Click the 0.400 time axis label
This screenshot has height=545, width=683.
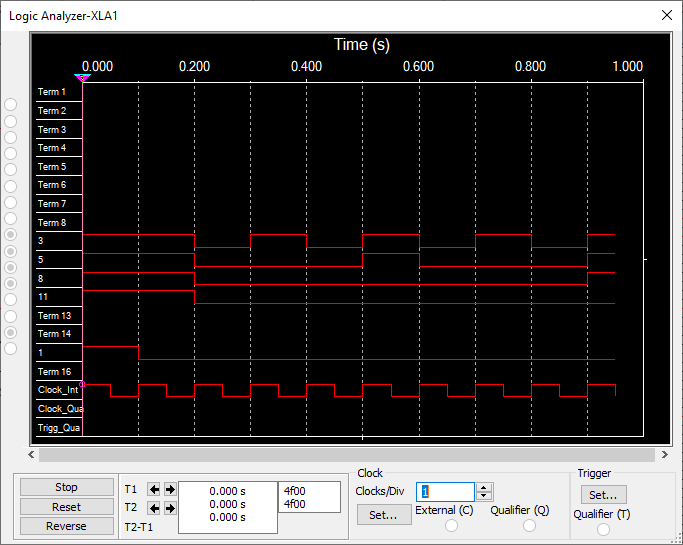306,66
